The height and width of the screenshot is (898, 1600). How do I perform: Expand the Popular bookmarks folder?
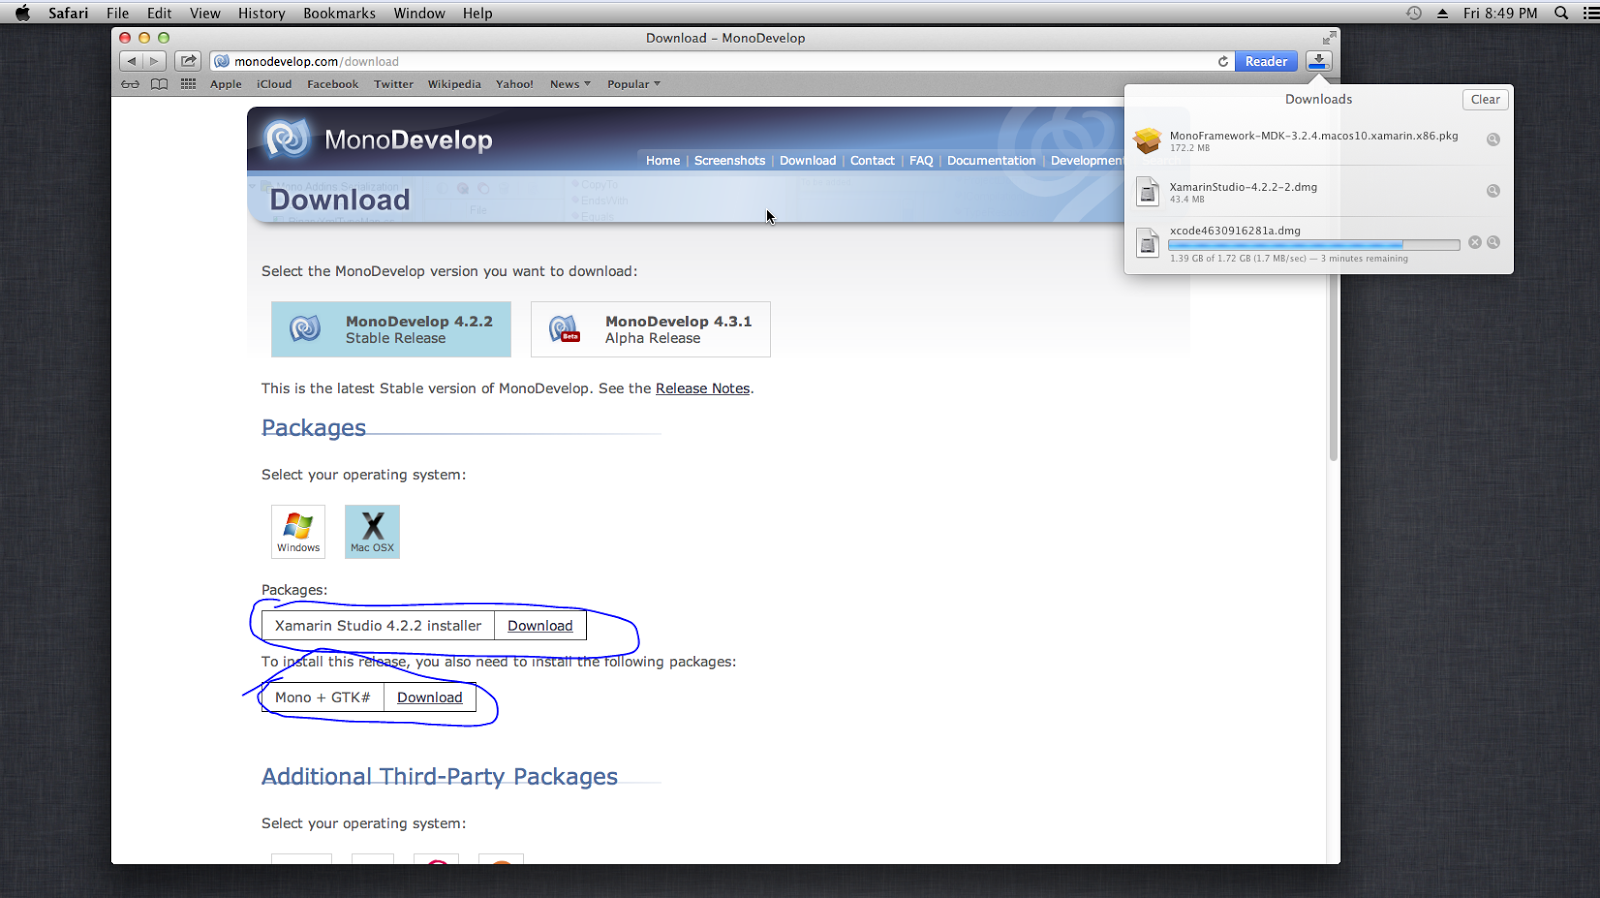[x=633, y=84]
